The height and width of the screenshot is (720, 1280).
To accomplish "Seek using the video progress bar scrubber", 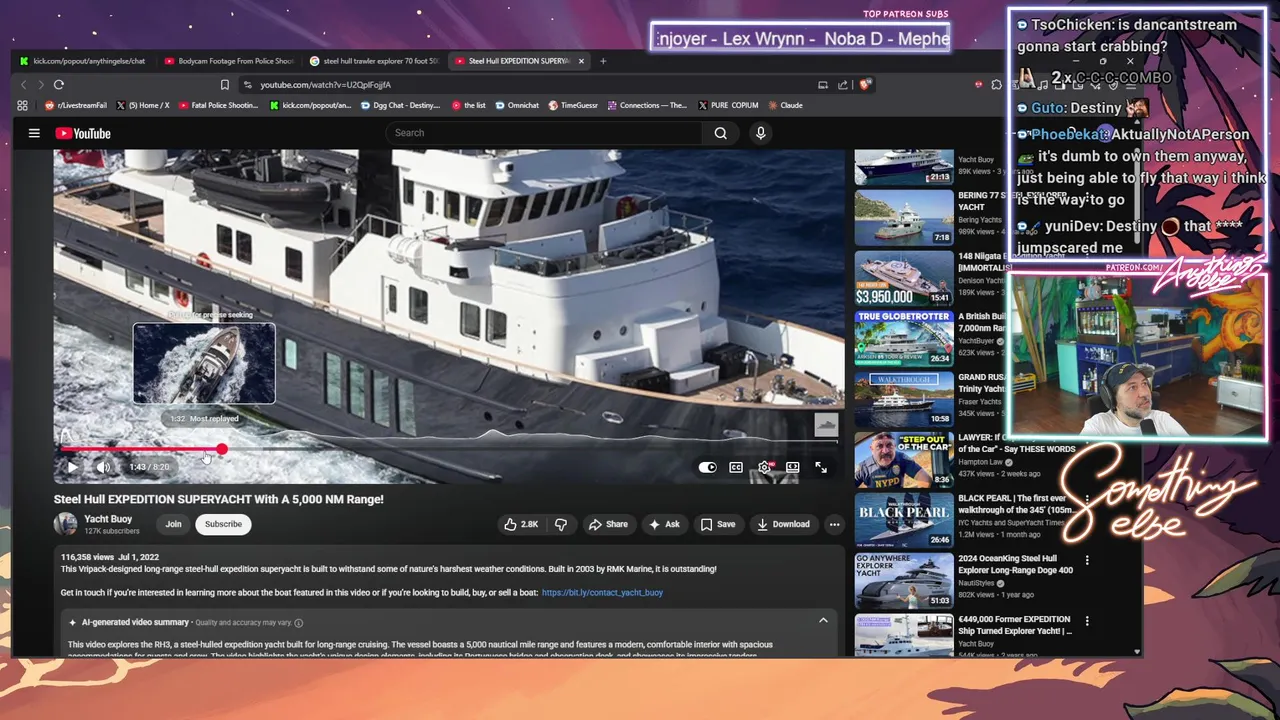I will (x=221, y=450).
